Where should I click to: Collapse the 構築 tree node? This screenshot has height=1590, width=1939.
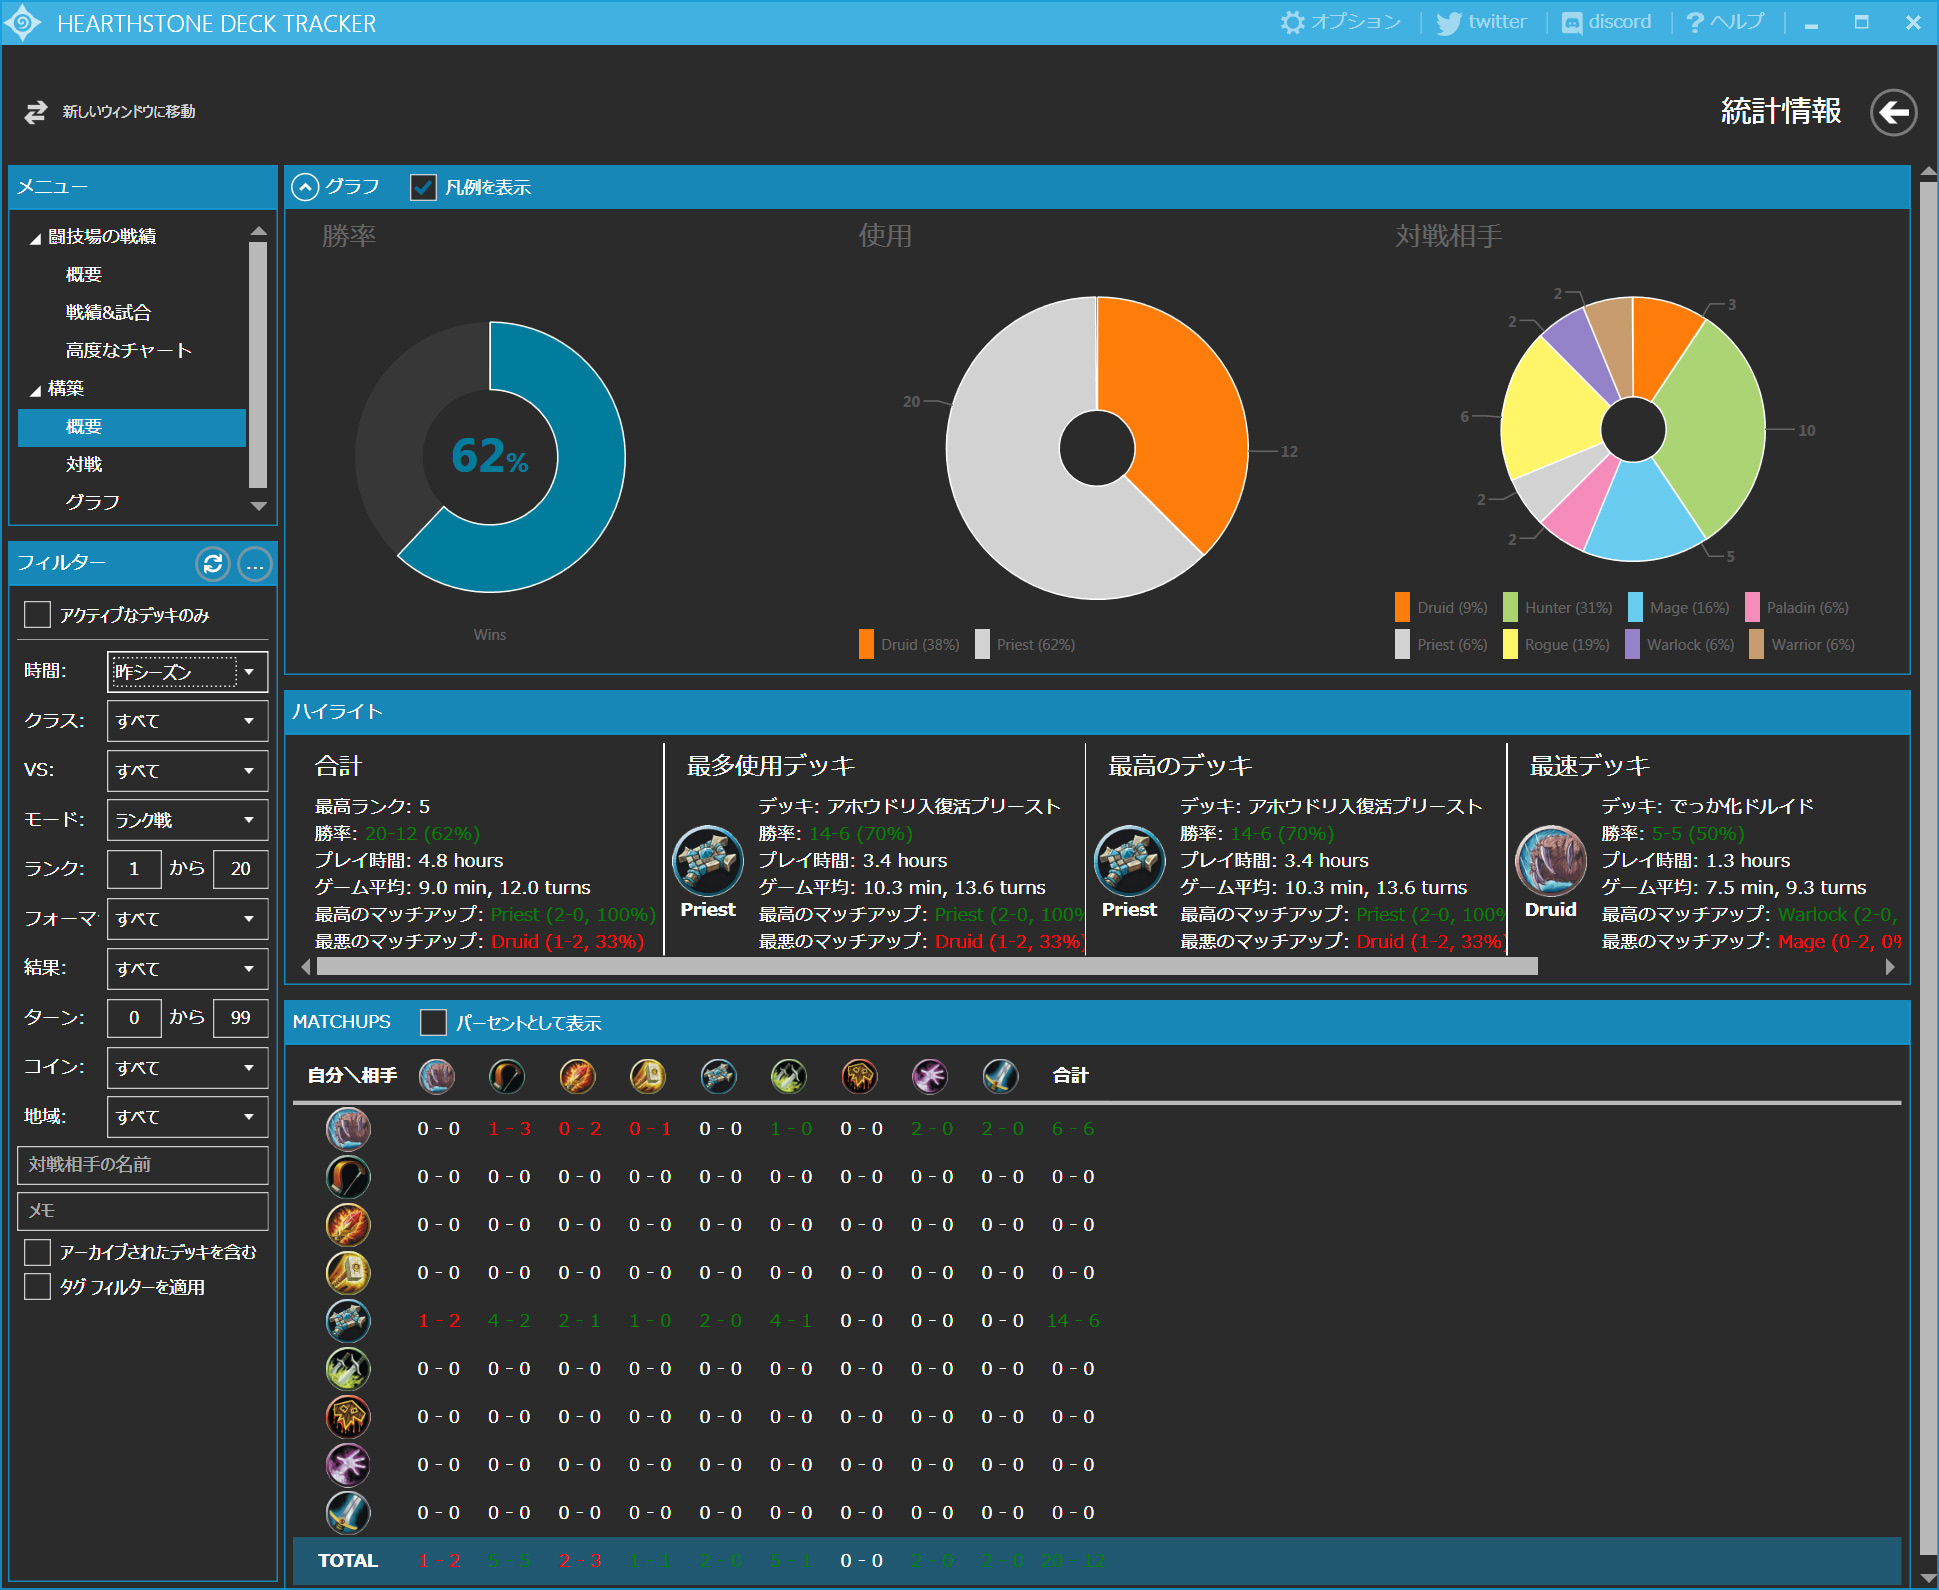[x=35, y=391]
